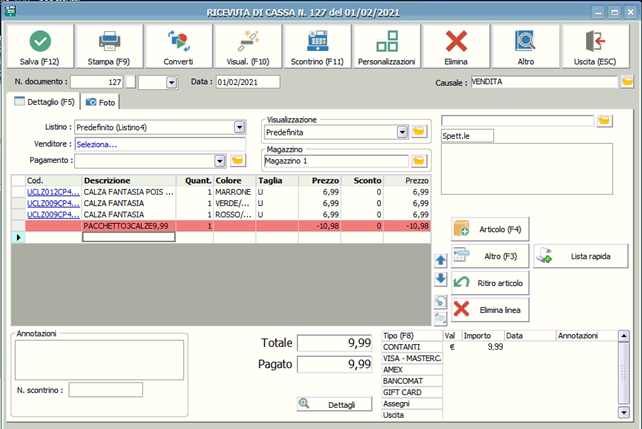642x429 pixels.
Task: Click the Sconto column header
Action: pos(362,181)
